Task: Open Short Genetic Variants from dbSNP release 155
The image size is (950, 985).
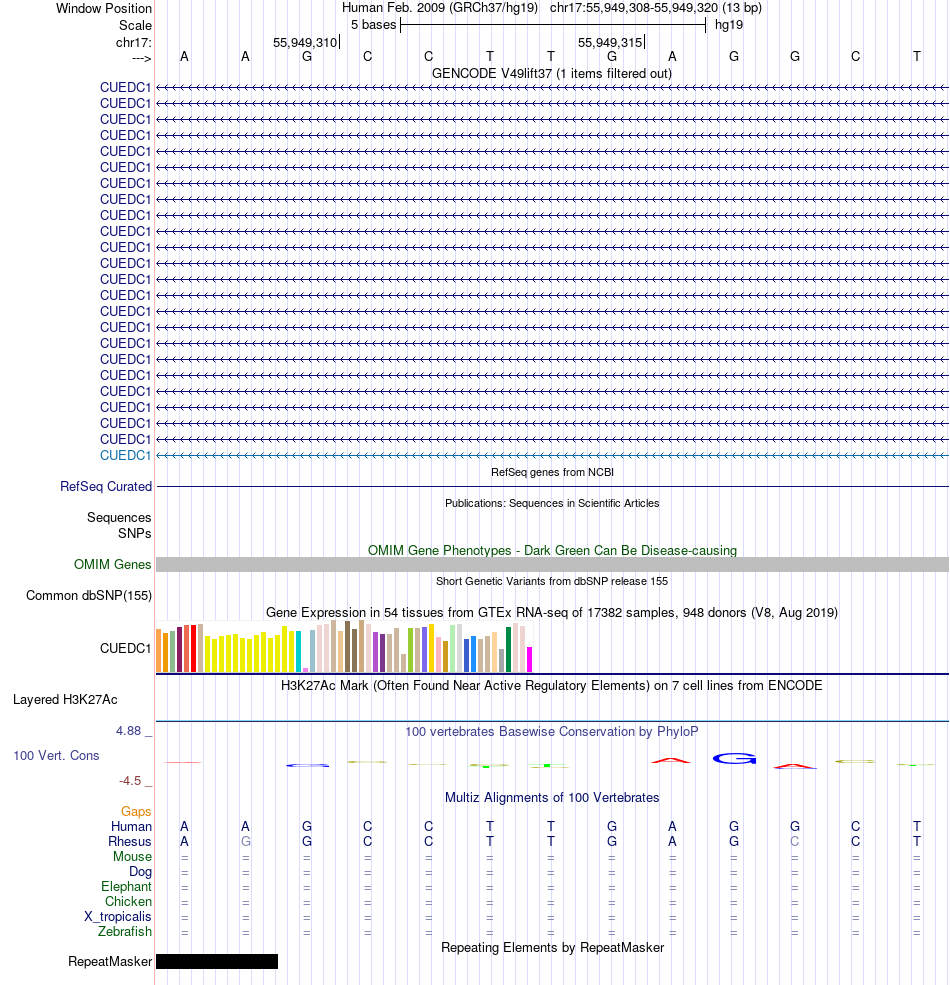Action: pos(552,581)
